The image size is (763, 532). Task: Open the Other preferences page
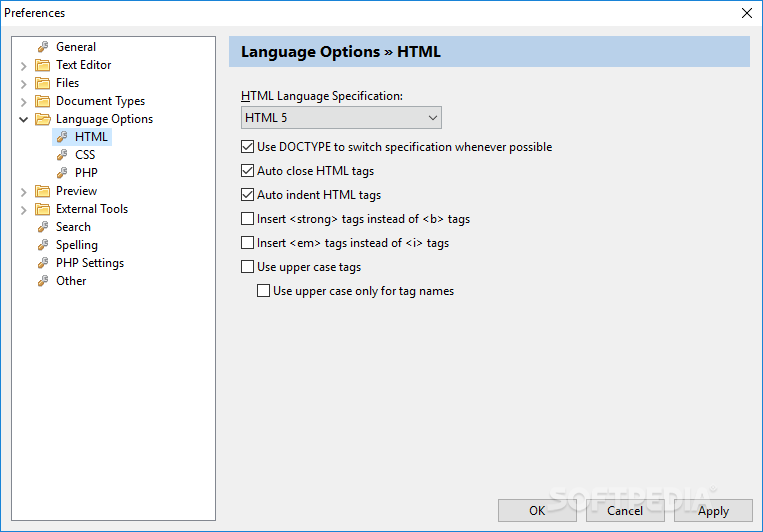point(71,281)
